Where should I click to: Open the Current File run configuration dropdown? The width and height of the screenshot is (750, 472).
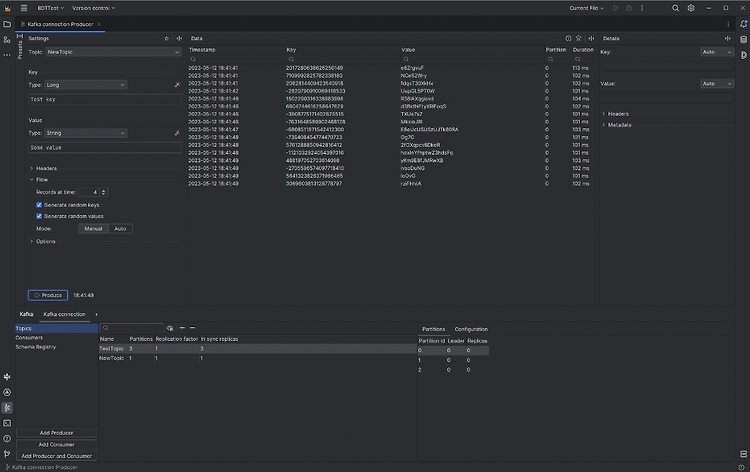pos(586,8)
